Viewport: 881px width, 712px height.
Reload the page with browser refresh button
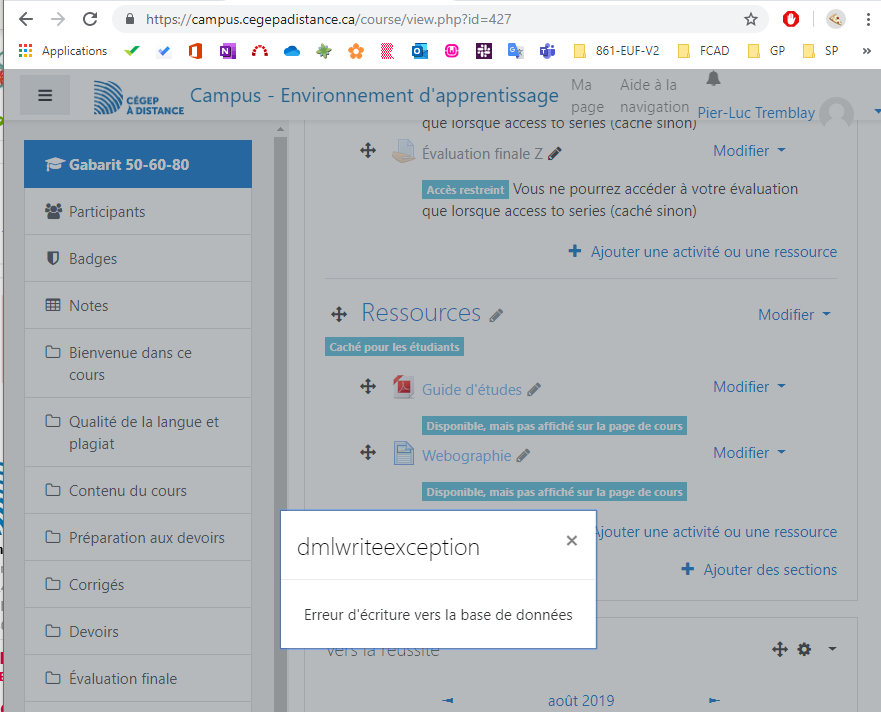click(90, 19)
